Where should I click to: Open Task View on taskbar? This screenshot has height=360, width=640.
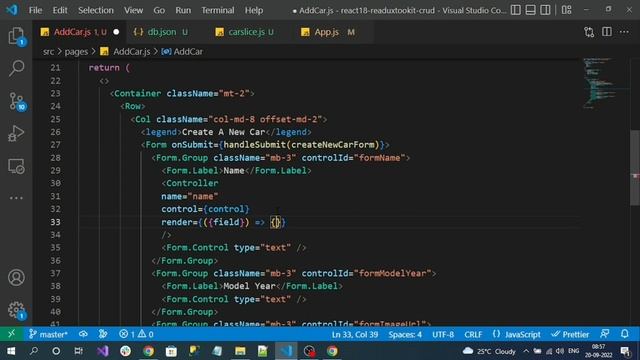click(x=78, y=351)
